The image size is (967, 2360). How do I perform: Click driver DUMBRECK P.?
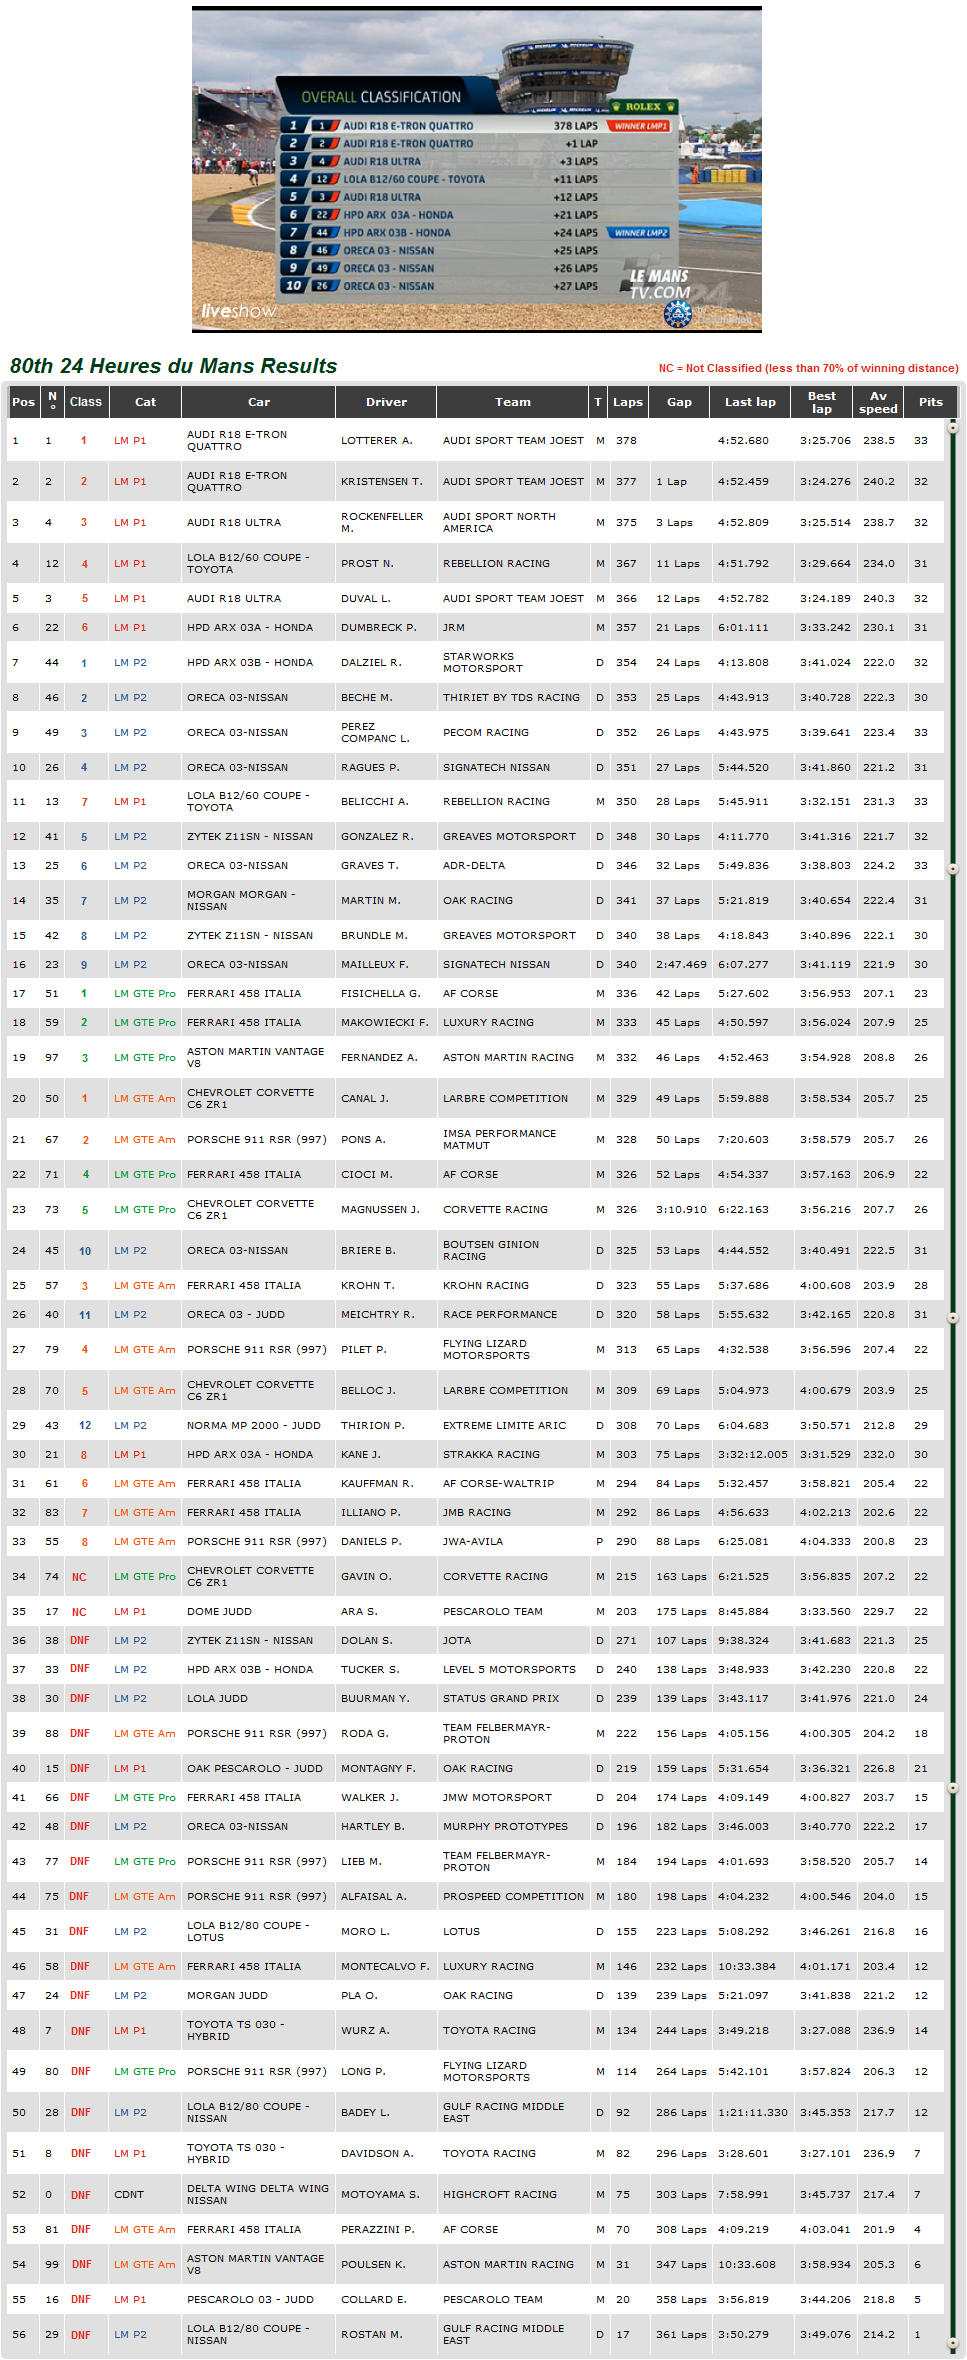coord(379,627)
